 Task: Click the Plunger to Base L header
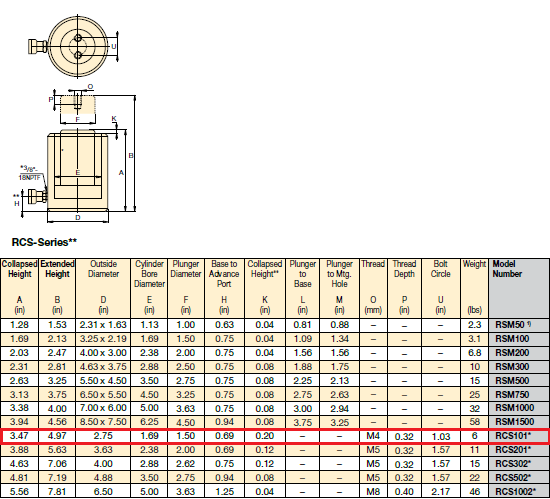[x=303, y=288]
